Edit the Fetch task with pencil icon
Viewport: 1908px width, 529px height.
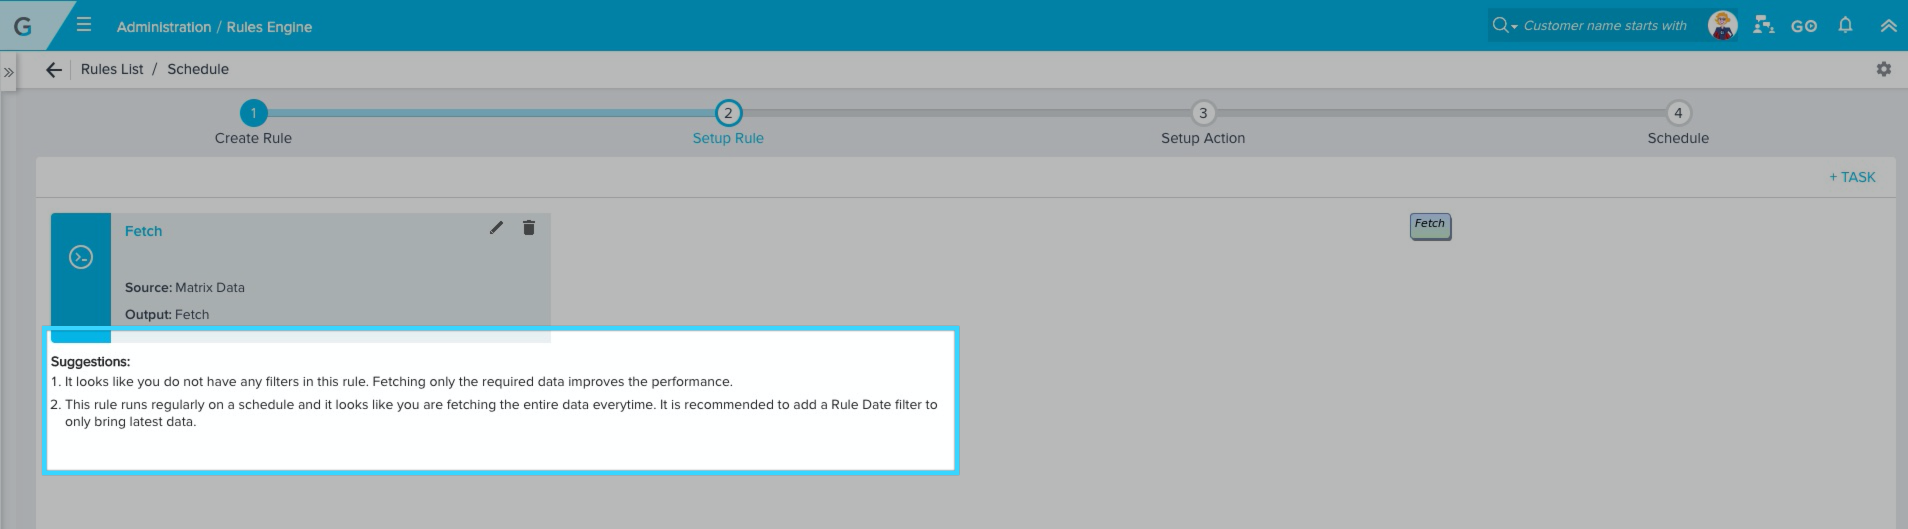pos(496,228)
